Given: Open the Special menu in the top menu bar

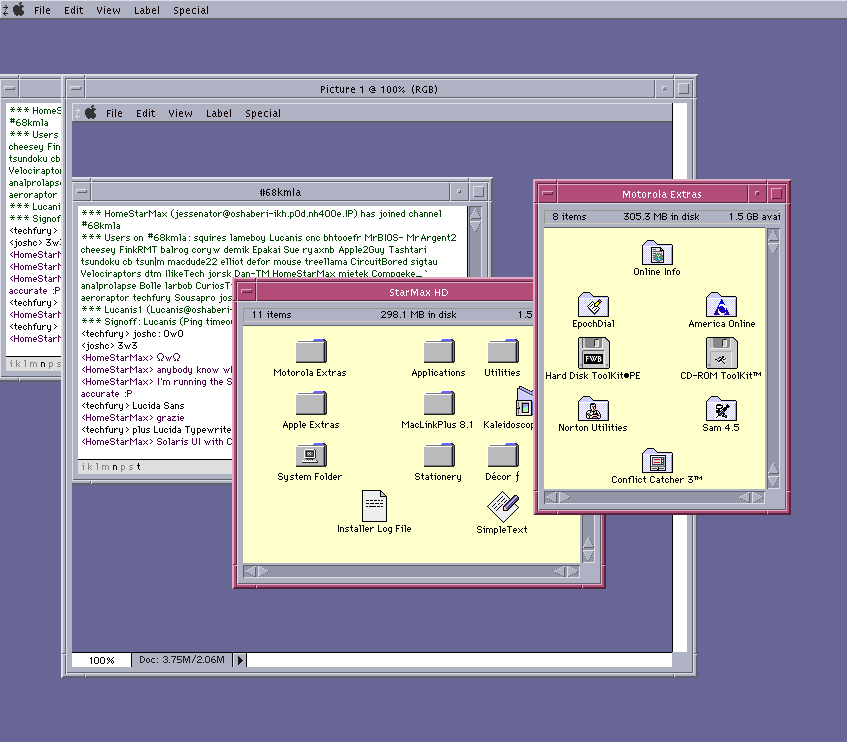Looking at the screenshot, I should click(190, 10).
